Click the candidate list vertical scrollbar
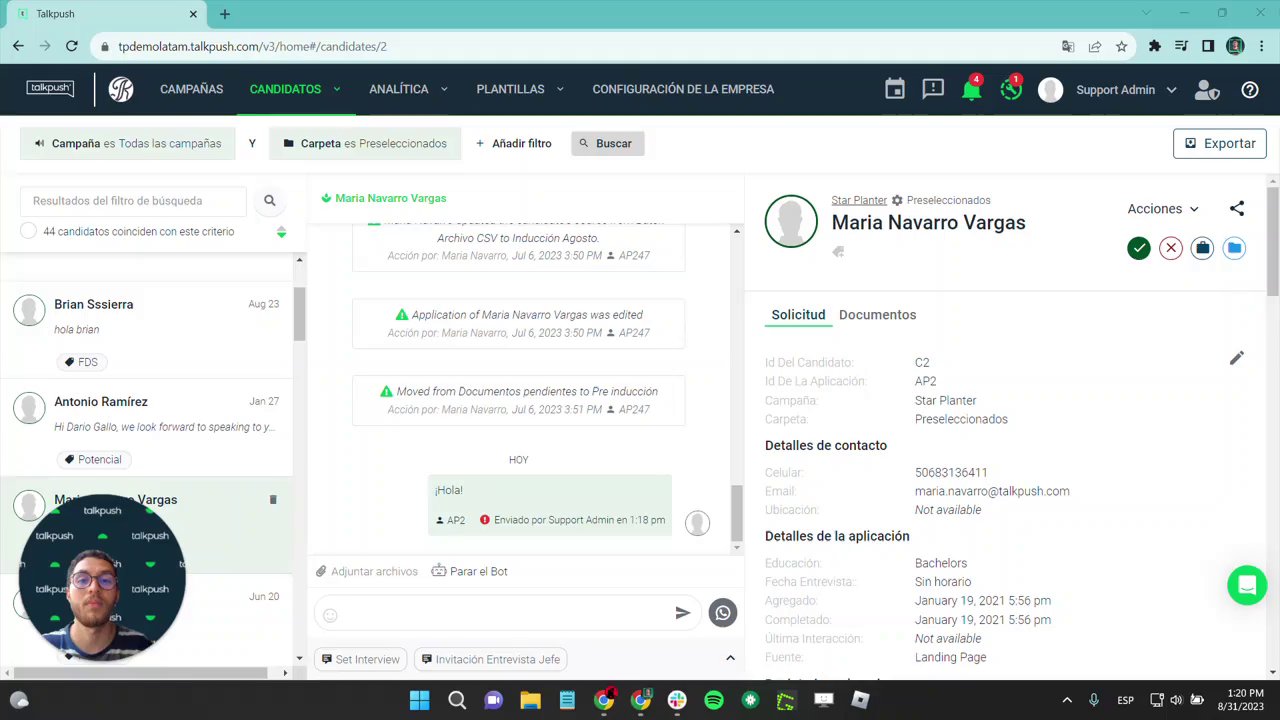 [299, 315]
